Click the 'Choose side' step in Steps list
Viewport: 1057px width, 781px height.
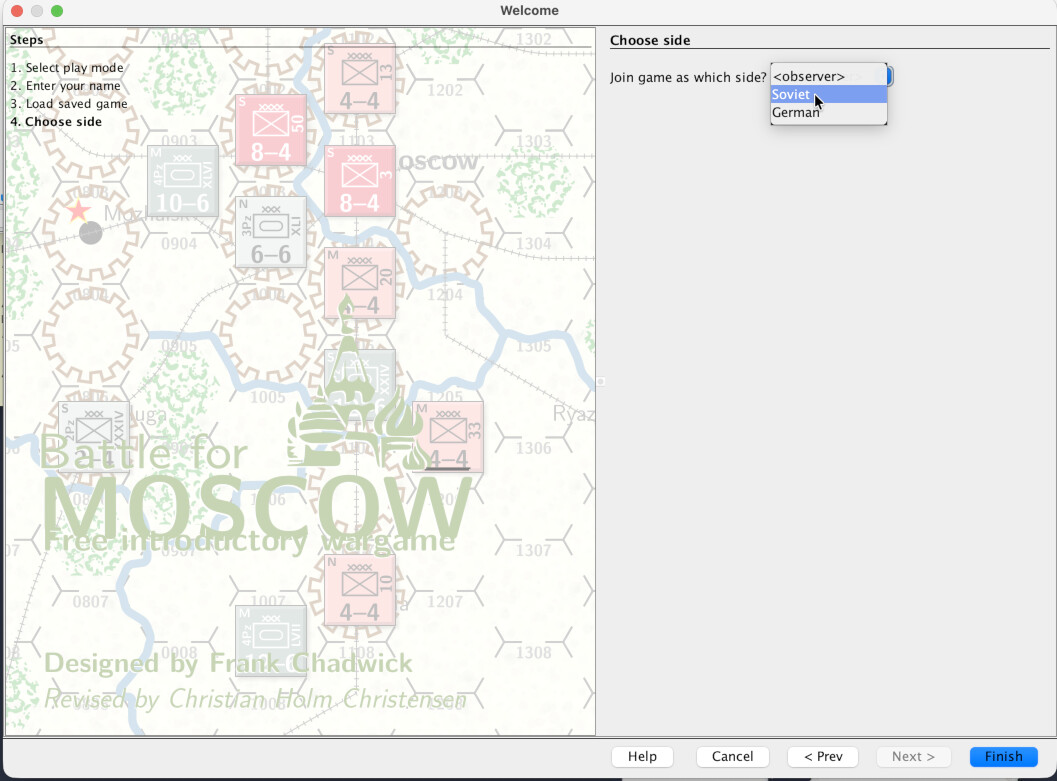(56, 122)
